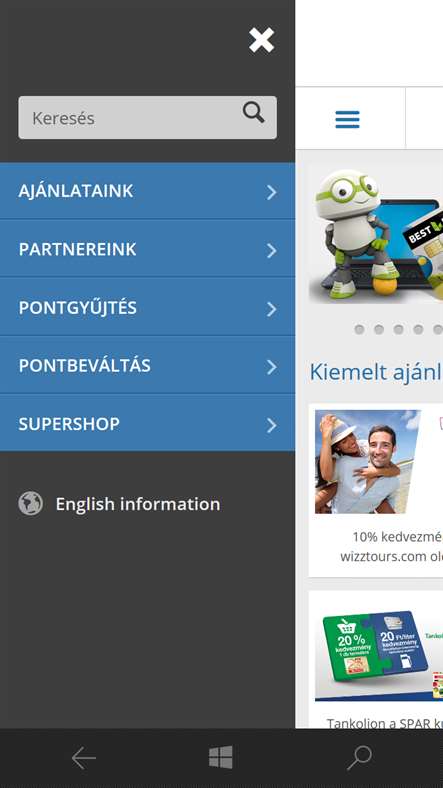Click the robot mascot banner image
The height and width of the screenshot is (788, 443).
coord(376,235)
